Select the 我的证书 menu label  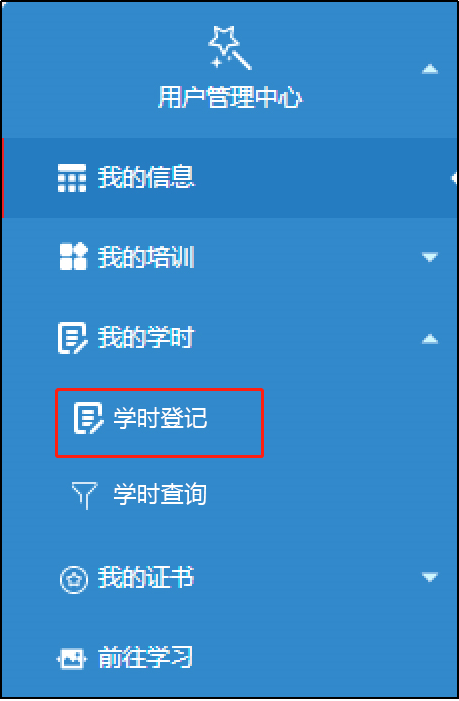[146, 577]
